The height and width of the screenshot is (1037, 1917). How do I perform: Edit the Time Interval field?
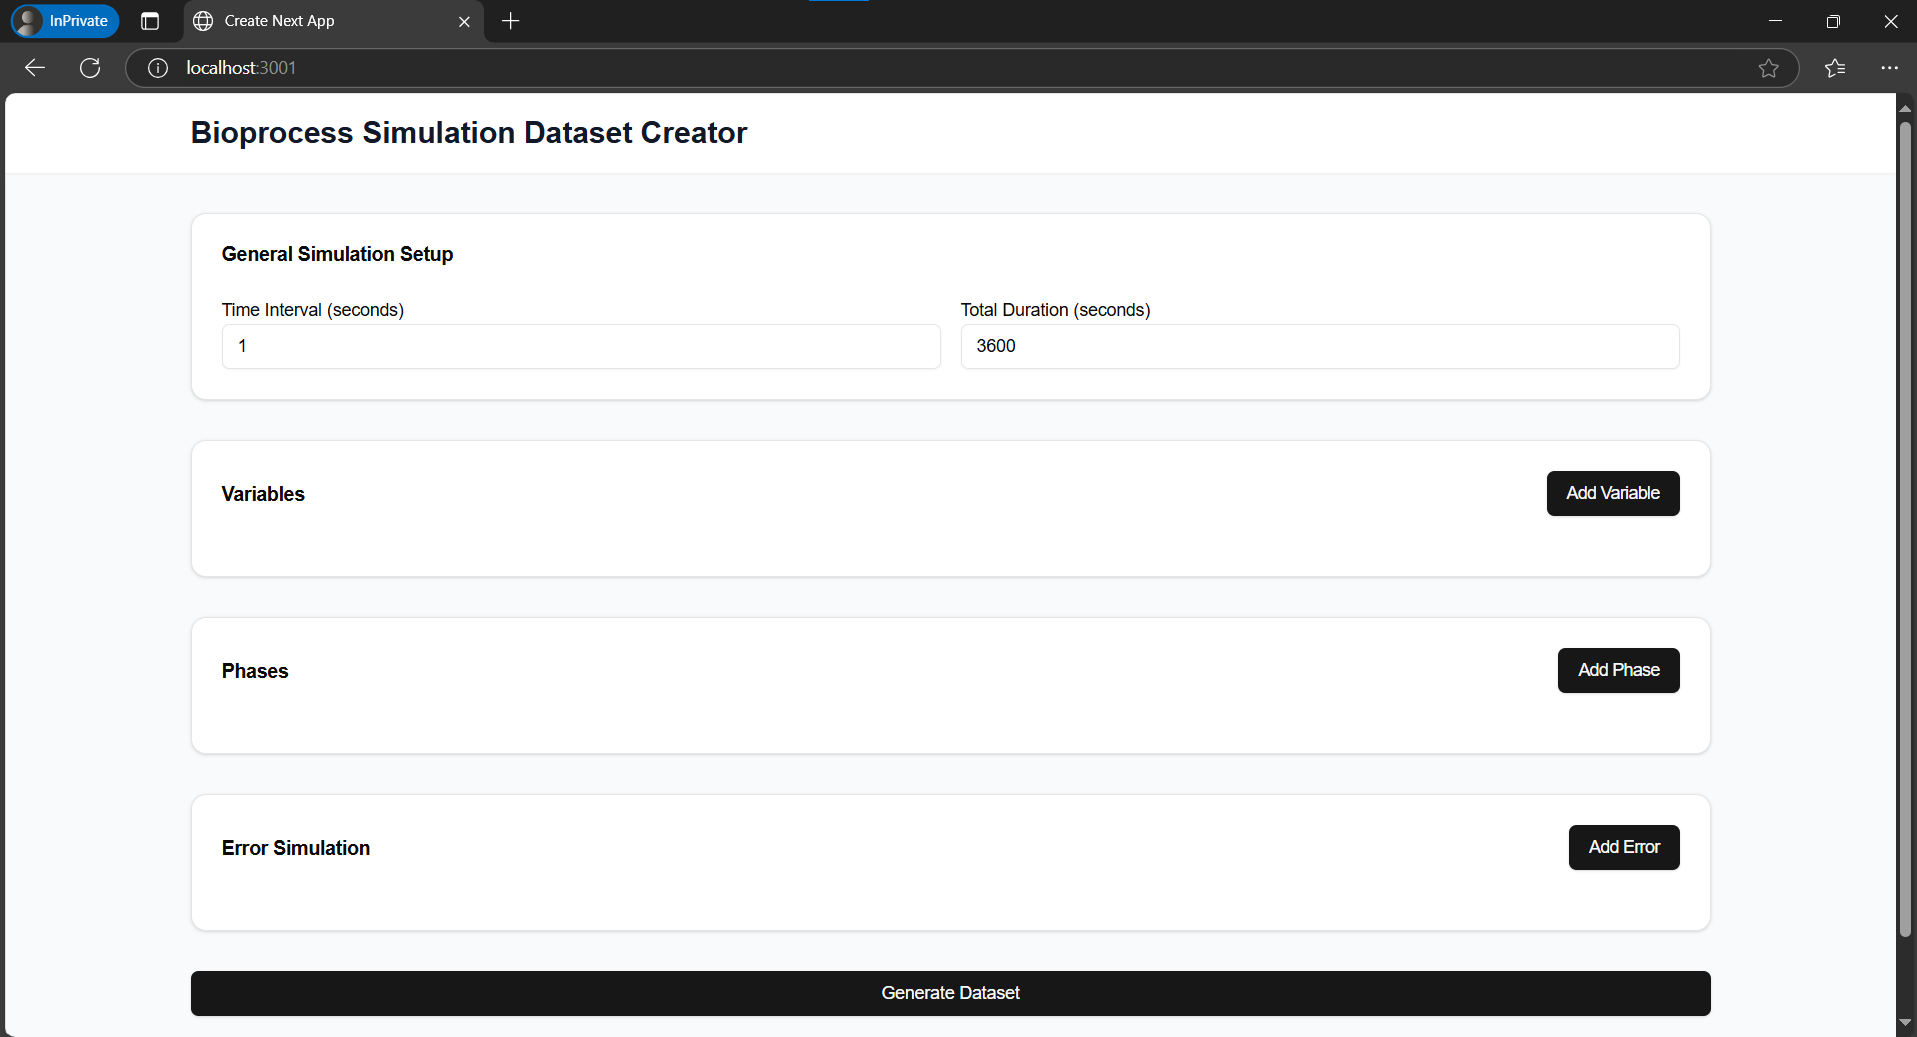pos(581,346)
